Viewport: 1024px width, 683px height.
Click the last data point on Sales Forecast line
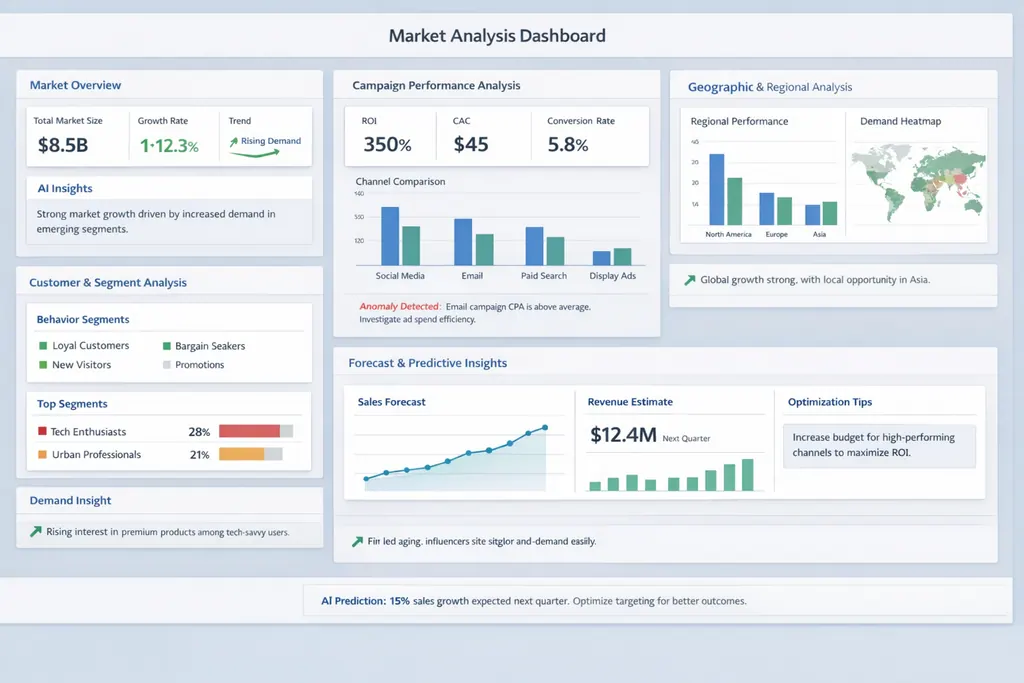click(x=545, y=428)
